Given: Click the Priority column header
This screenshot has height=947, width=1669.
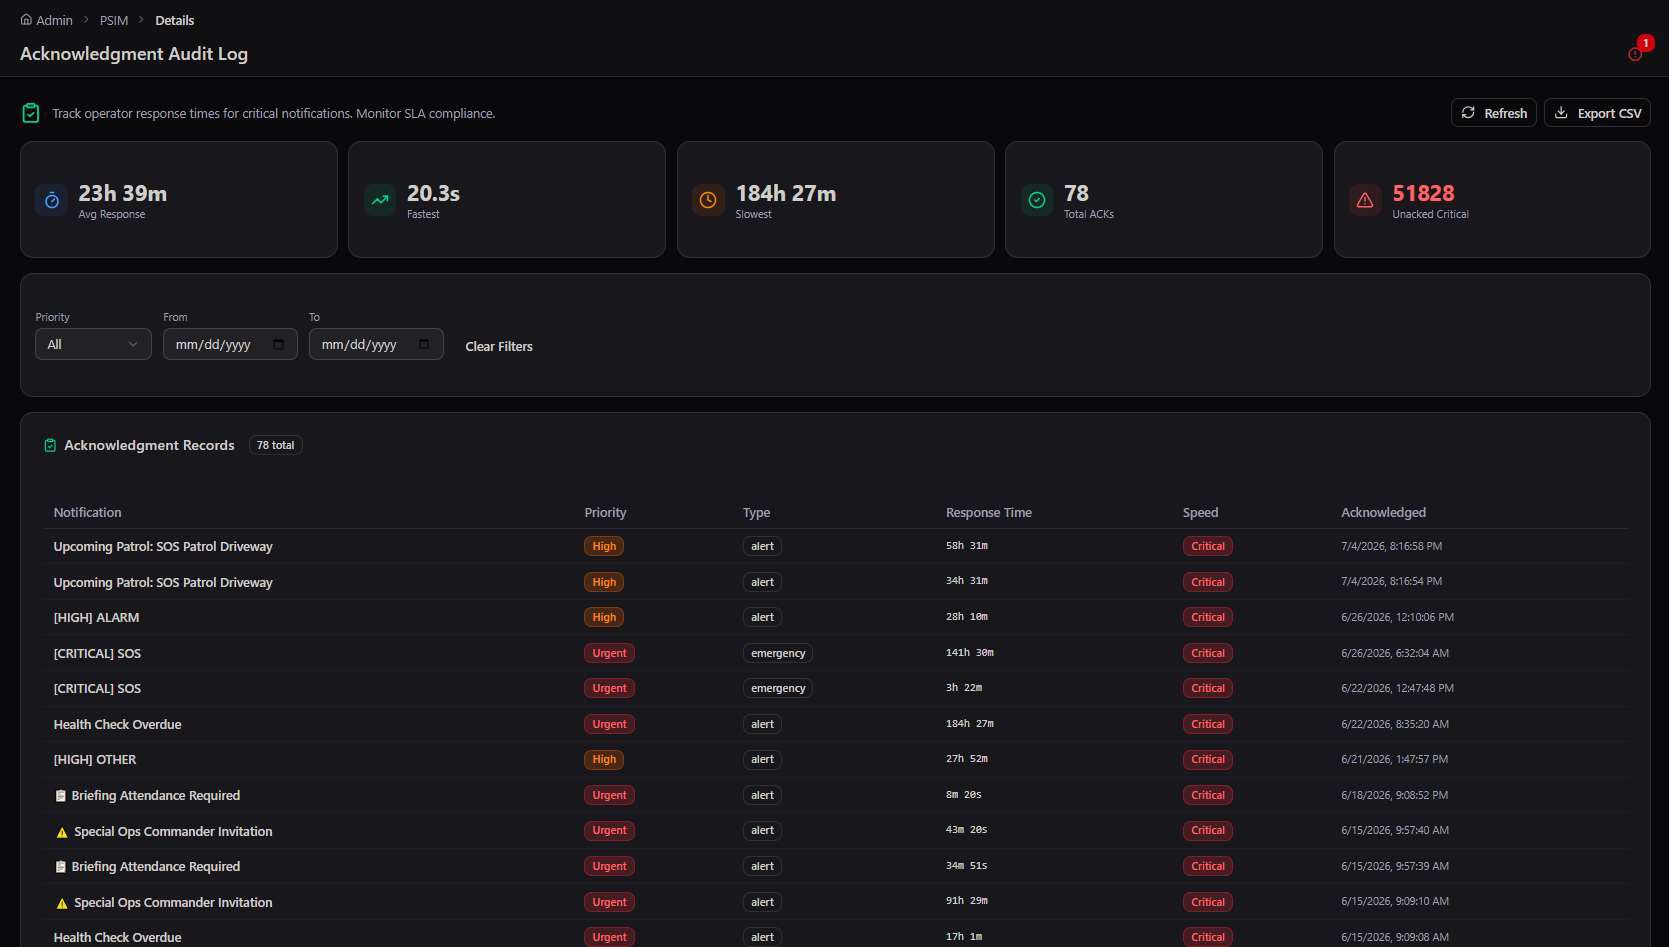Looking at the screenshot, I should point(606,512).
